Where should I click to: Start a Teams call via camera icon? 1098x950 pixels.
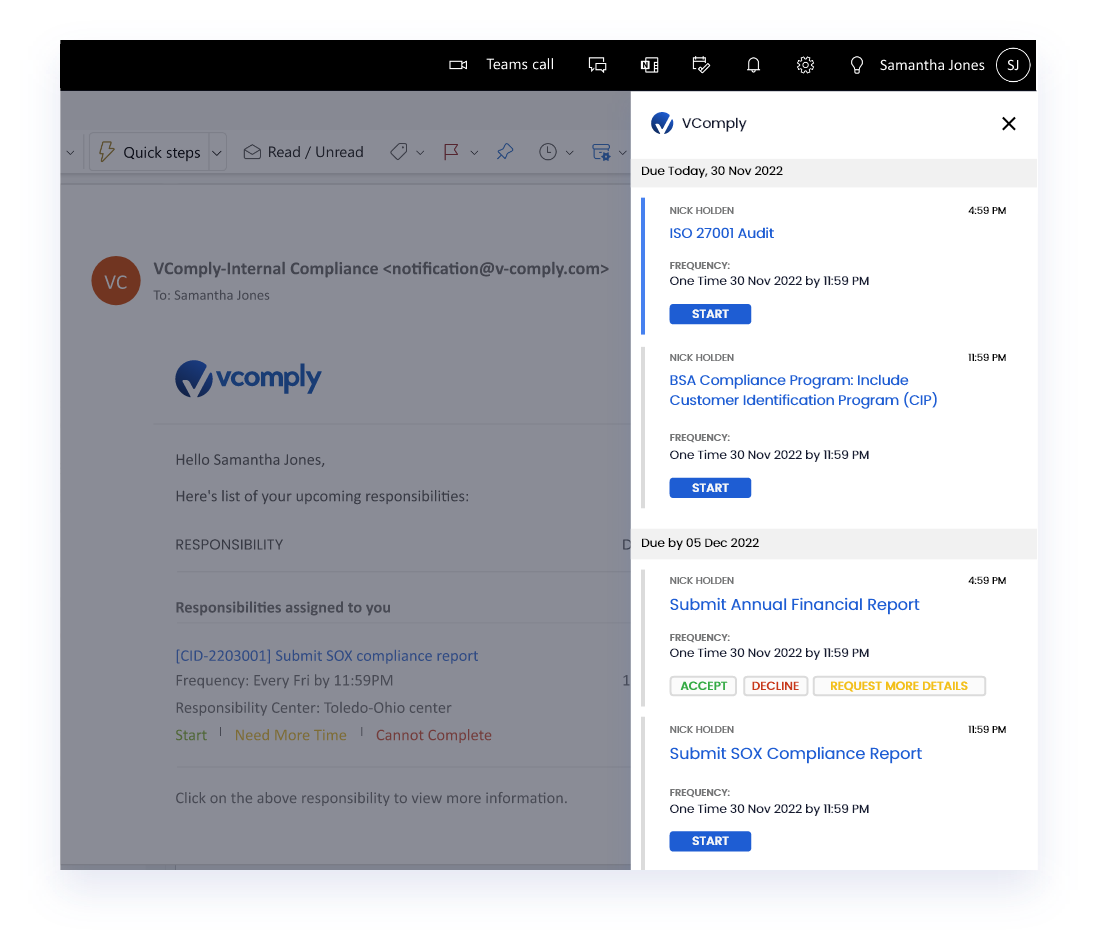[x=458, y=65]
